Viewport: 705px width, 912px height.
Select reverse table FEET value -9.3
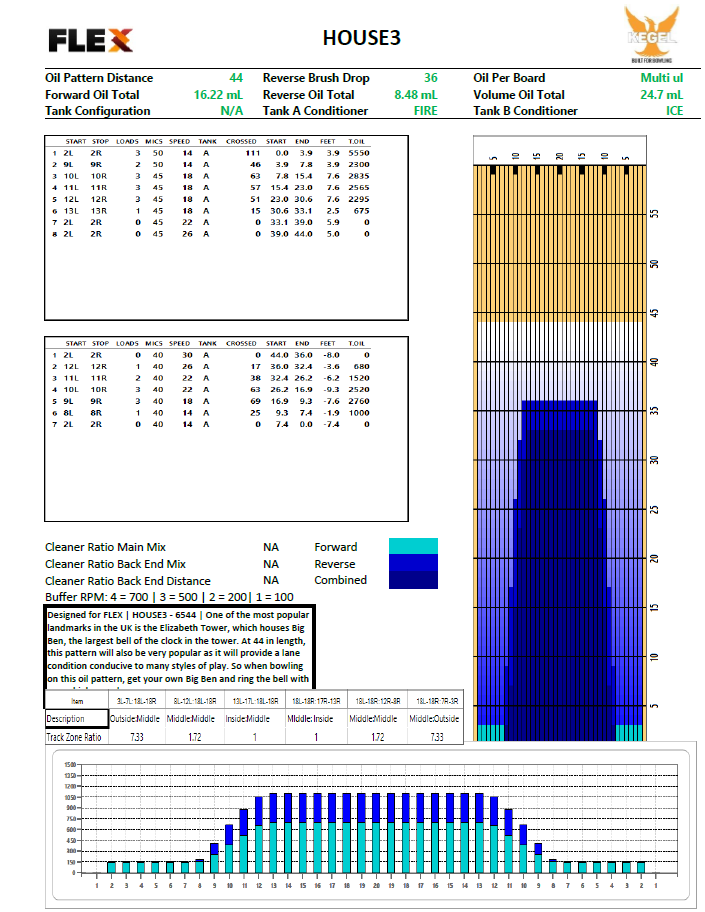coord(332,390)
